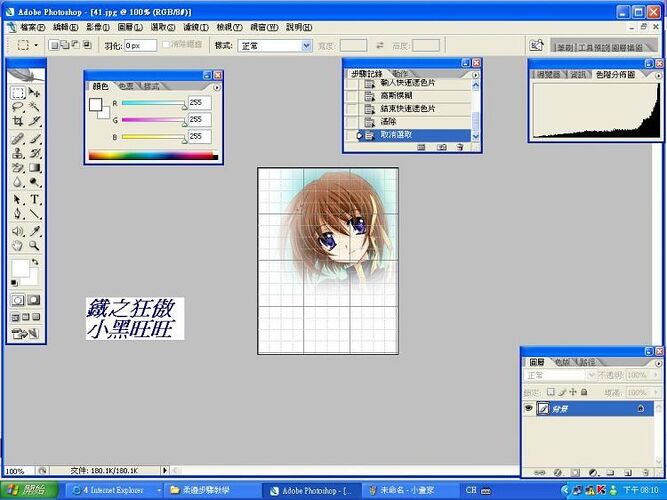Image resolution: width=667 pixels, height=500 pixels.
Task: Select the 高斯模糊 history step
Action: [x=395, y=95]
